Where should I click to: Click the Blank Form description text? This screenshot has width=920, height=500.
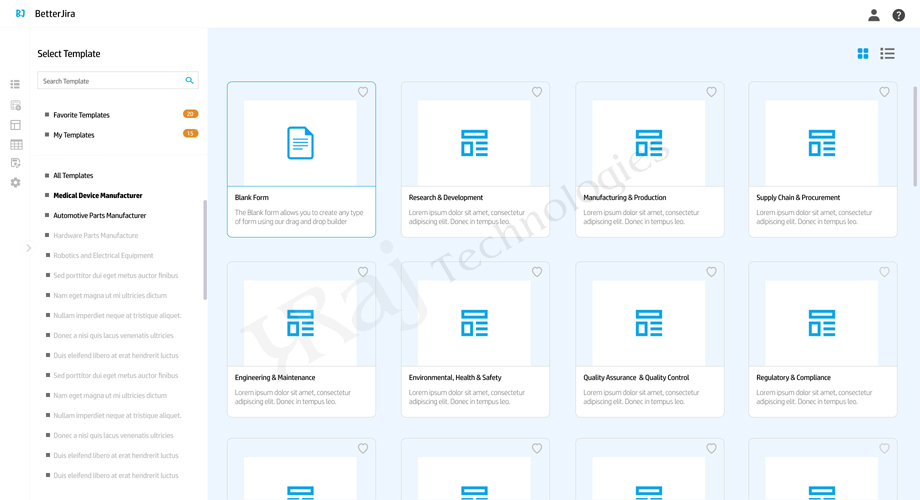299,217
